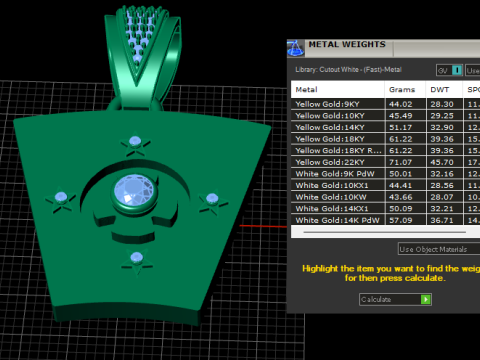The width and height of the screenshot is (480, 360).
Task: Click the Use Object Materials button
Action: click(x=439, y=249)
